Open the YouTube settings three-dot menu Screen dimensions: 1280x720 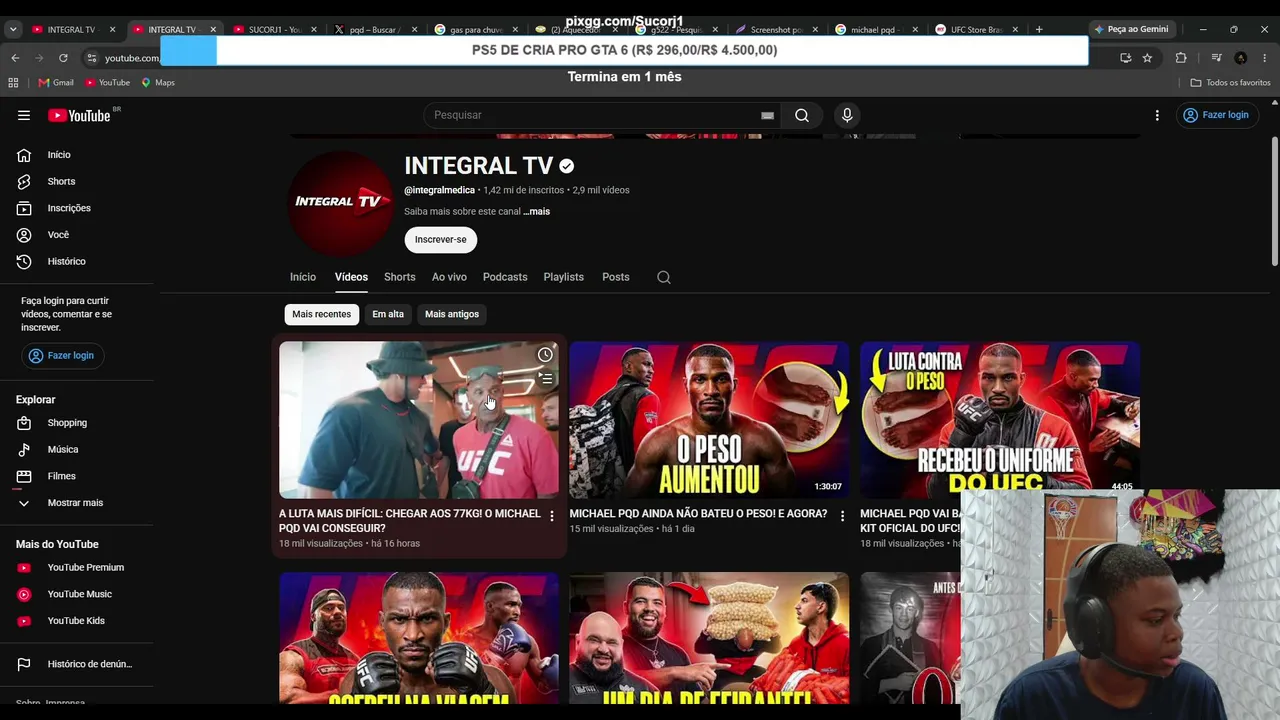1157,115
